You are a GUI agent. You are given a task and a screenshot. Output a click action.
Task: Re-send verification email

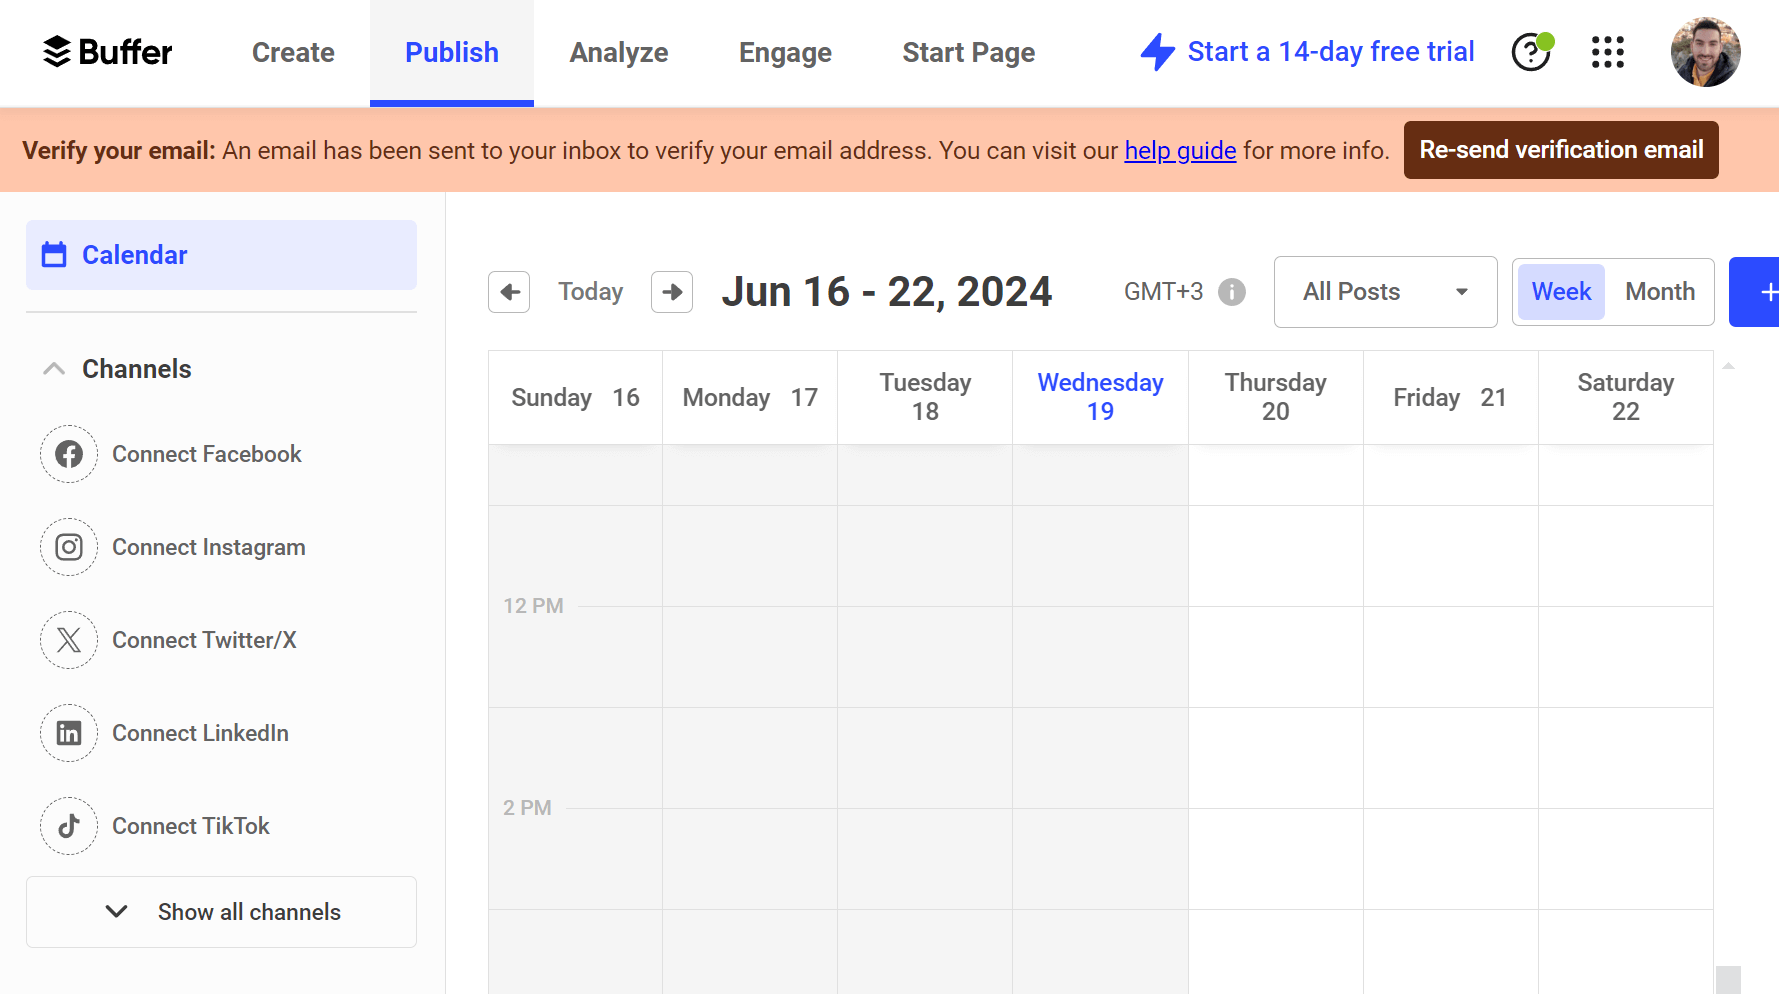coord(1561,150)
